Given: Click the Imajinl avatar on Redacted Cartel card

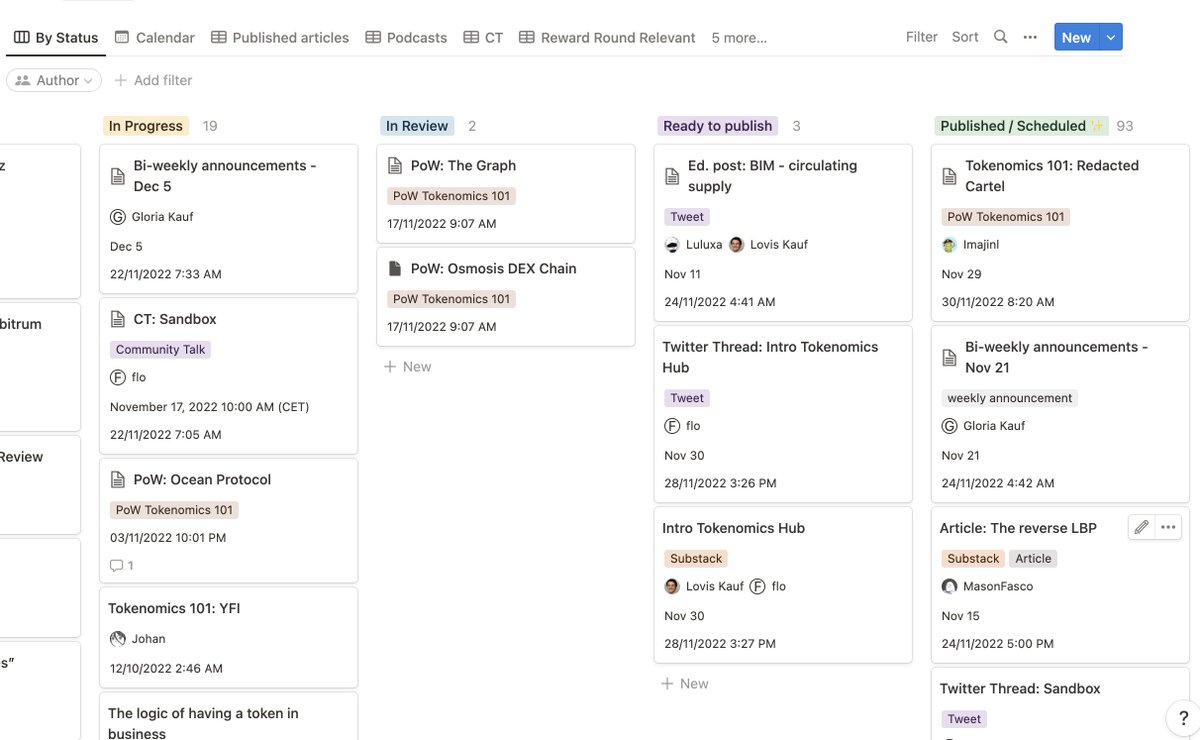Looking at the screenshot, I should 950,245.
